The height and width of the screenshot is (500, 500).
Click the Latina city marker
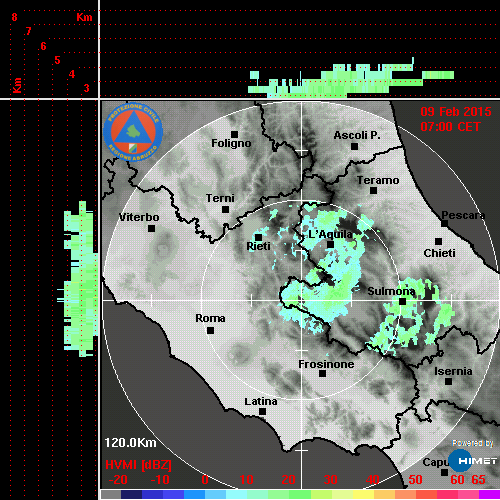[x=262, y=411]
